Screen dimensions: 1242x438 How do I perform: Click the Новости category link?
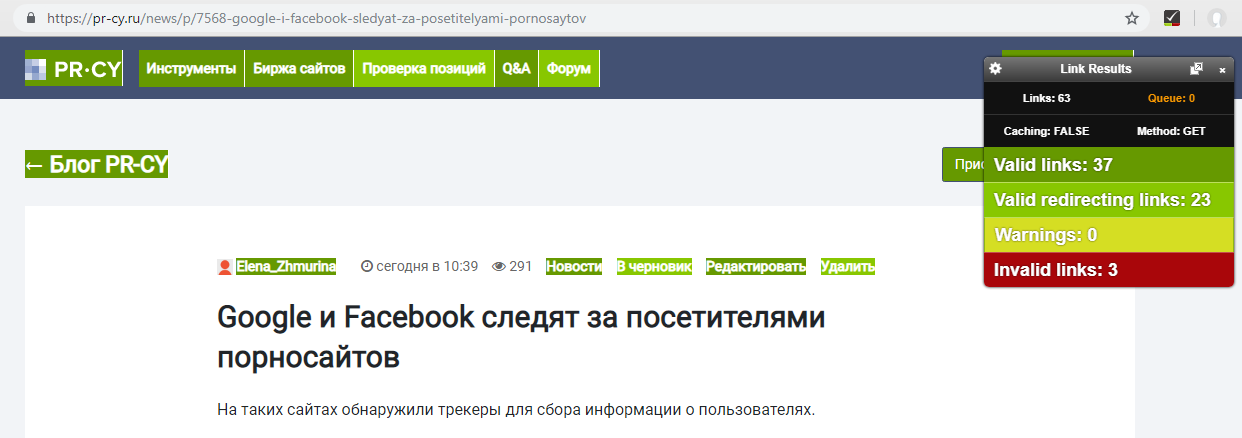click(x=573, y=266)
